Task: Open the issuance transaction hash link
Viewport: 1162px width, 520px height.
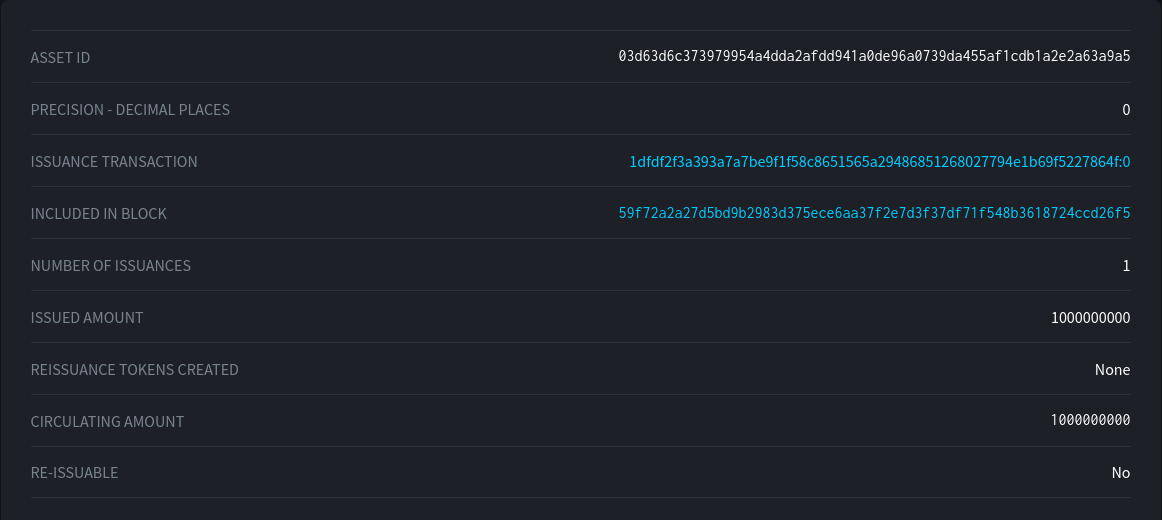Action: (x=879, y=162)
